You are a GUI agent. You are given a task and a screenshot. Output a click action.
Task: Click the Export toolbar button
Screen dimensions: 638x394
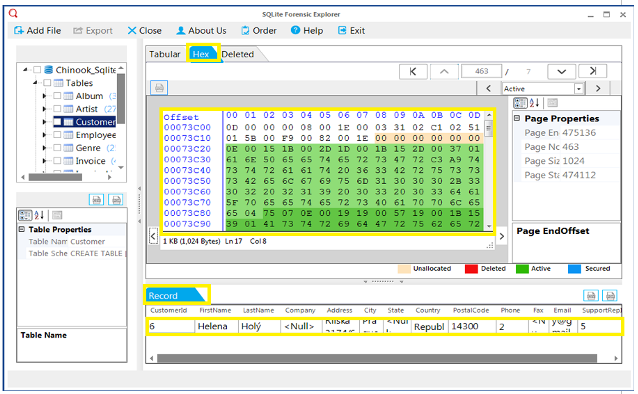click(93, 31)
